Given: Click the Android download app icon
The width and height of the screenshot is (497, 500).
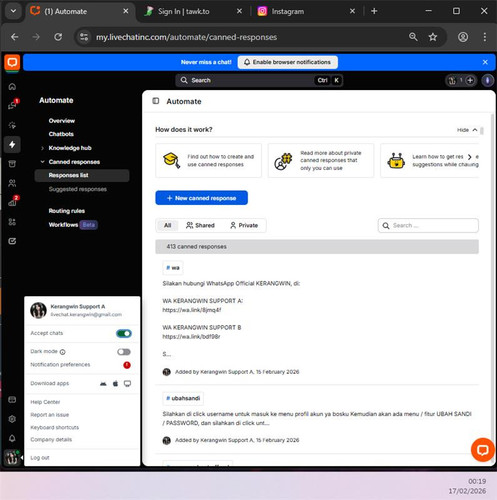Looking at the screenshot, I should tap(103, 384).
